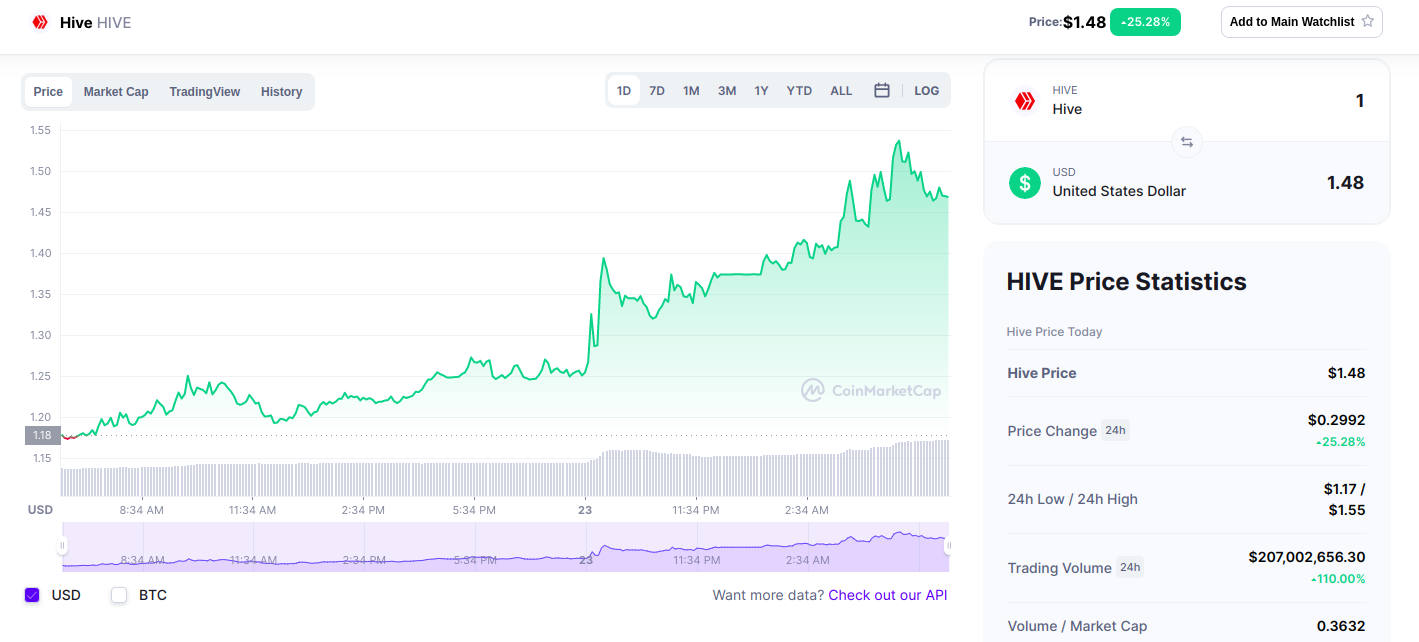Select the 7D time range
The image size is (1419, 642).
[657, 90]
